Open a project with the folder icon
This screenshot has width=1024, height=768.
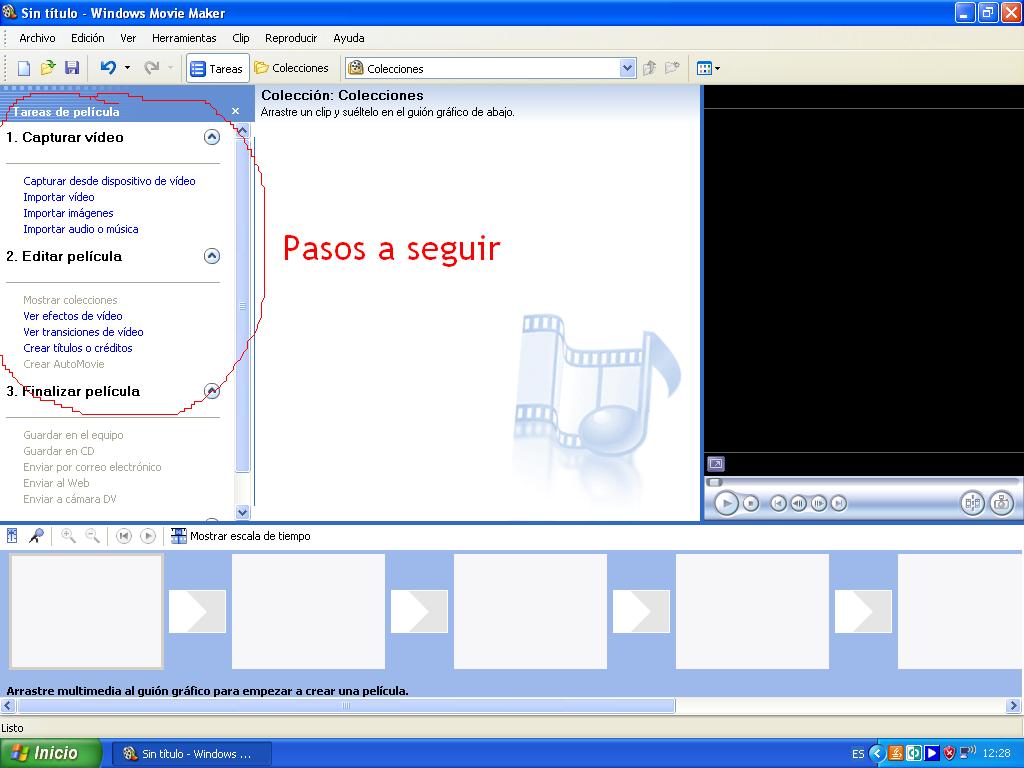coord(48,68)
